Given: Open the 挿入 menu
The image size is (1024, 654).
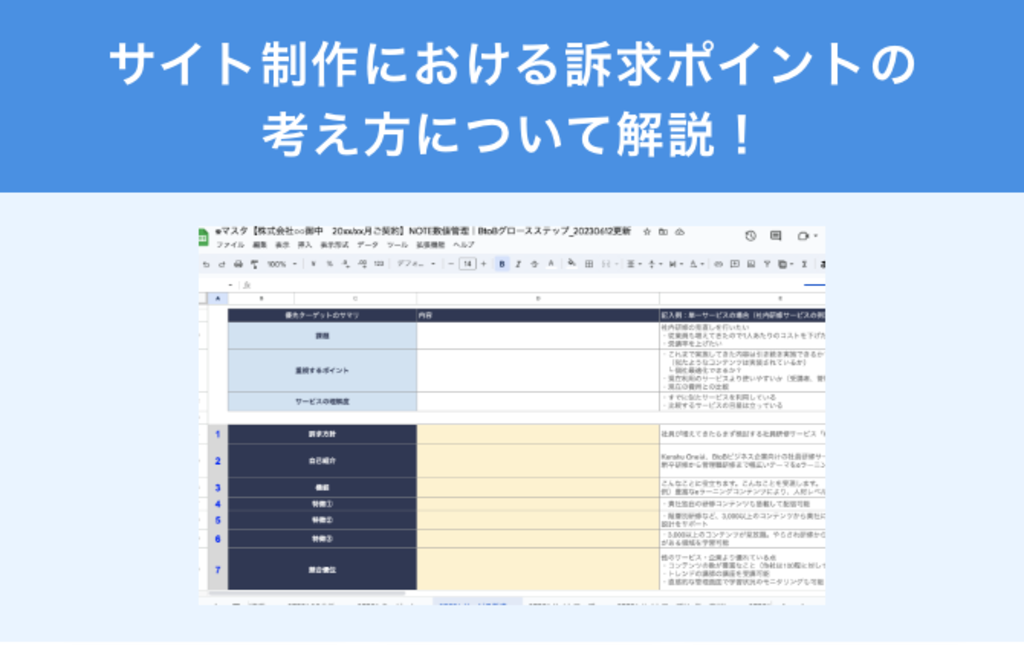Looking at the screenshot, I should pos(304,246).
